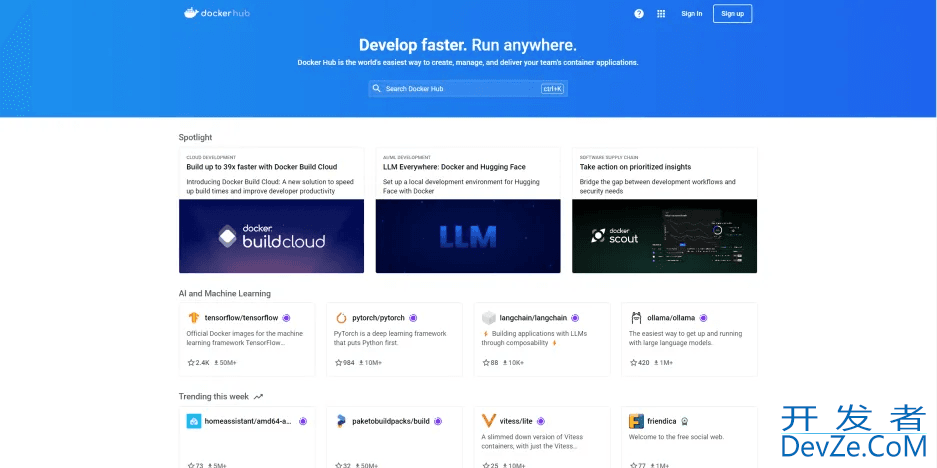Click the ollama logo icon
The height and width of the screenshot is (468, 937).
coord(636,317)
